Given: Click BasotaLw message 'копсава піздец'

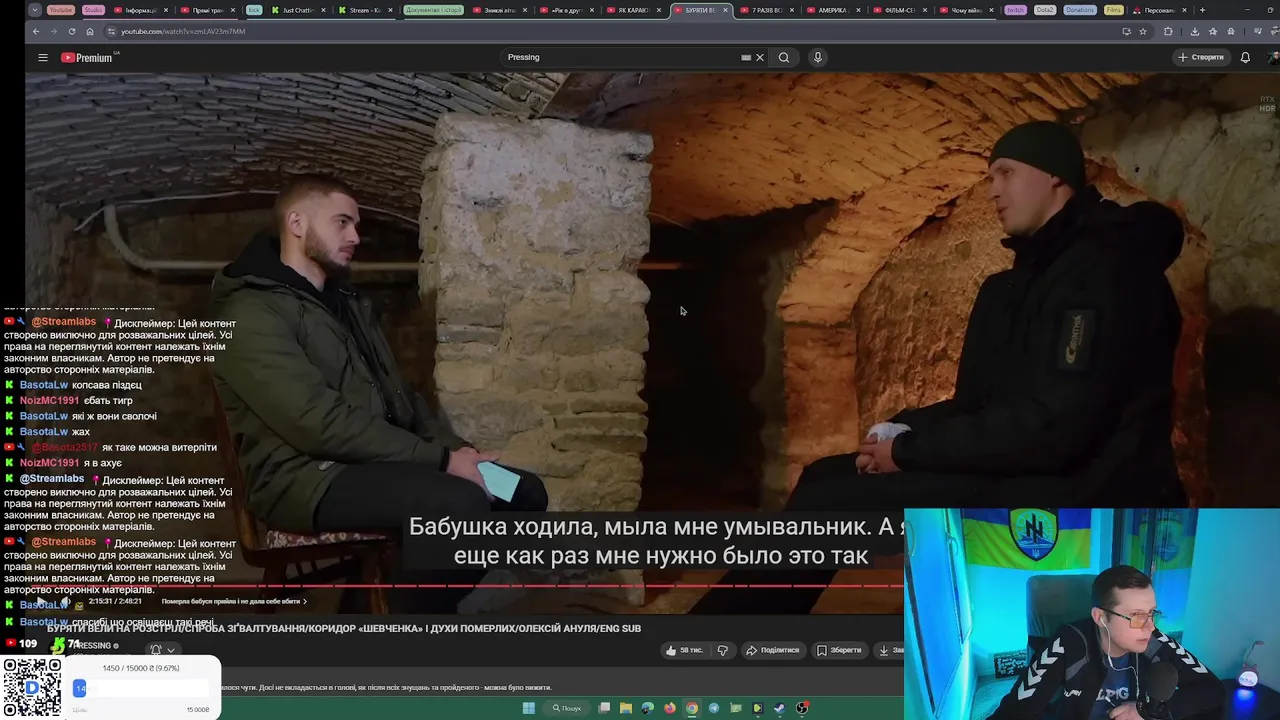Looking at the screenshot, I should pyautogui.click(x=107, y=385).
